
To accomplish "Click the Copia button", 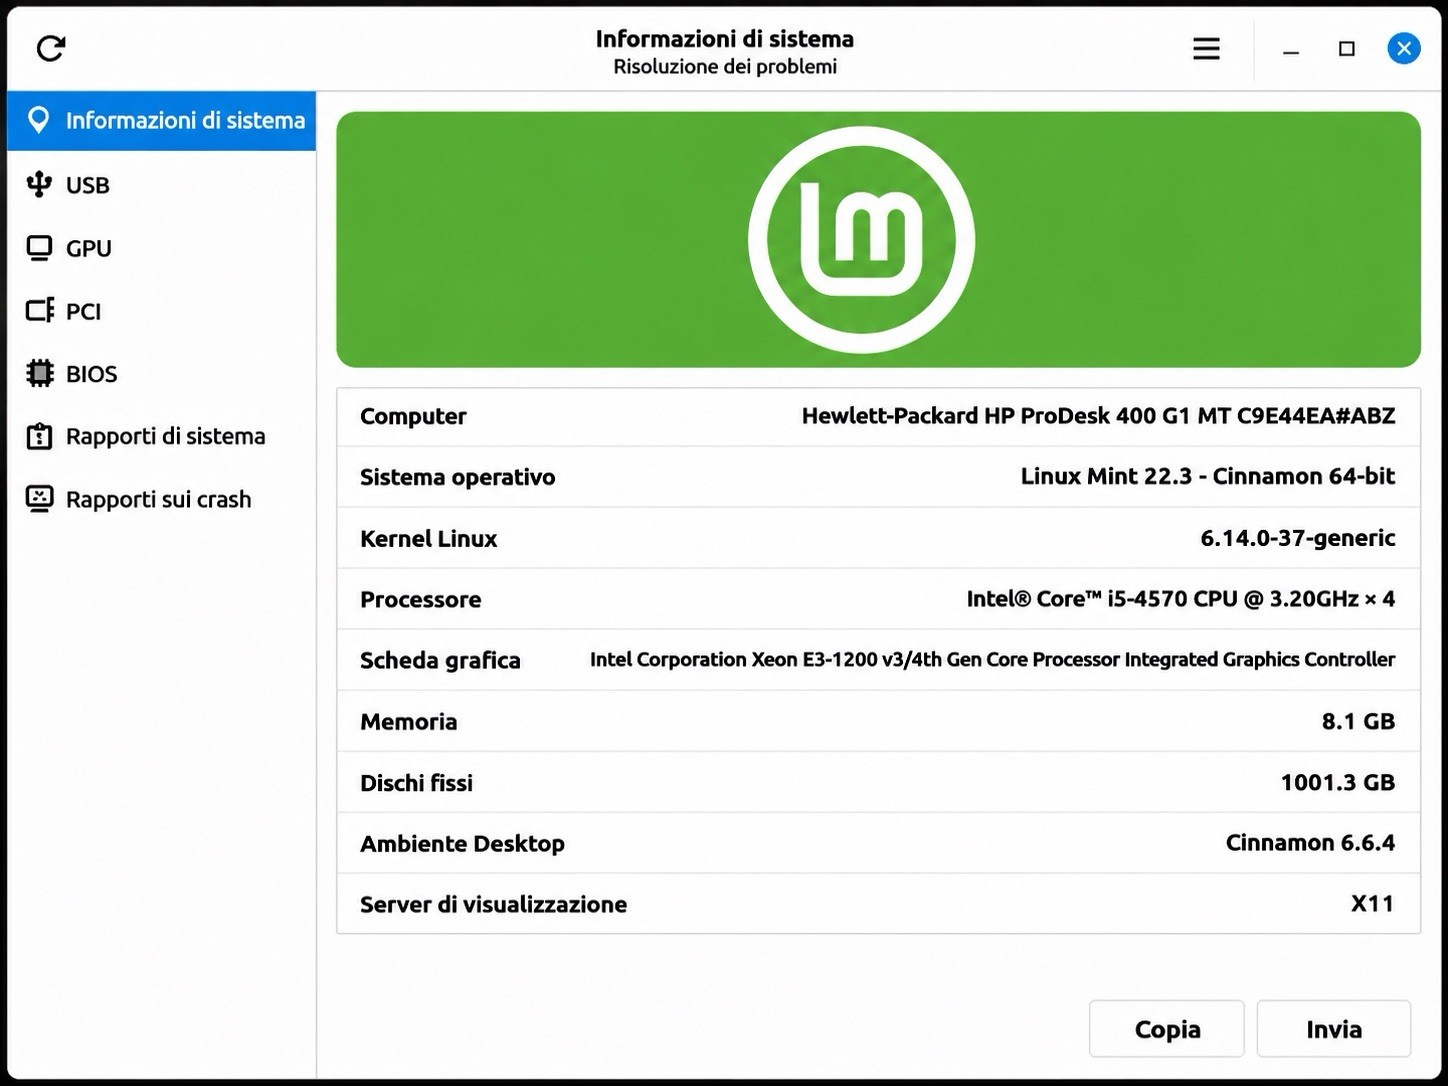I will [x=1166, y=1029].
